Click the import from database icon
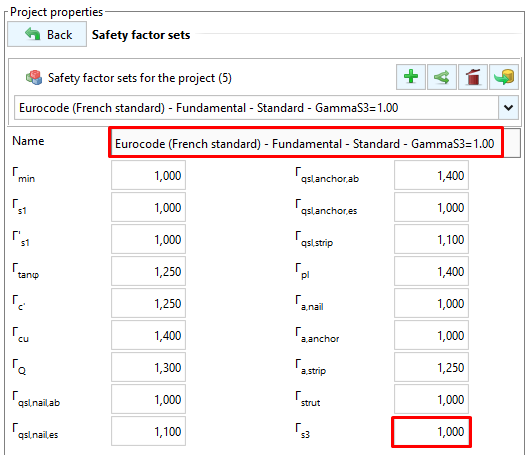 click(504, 77)
